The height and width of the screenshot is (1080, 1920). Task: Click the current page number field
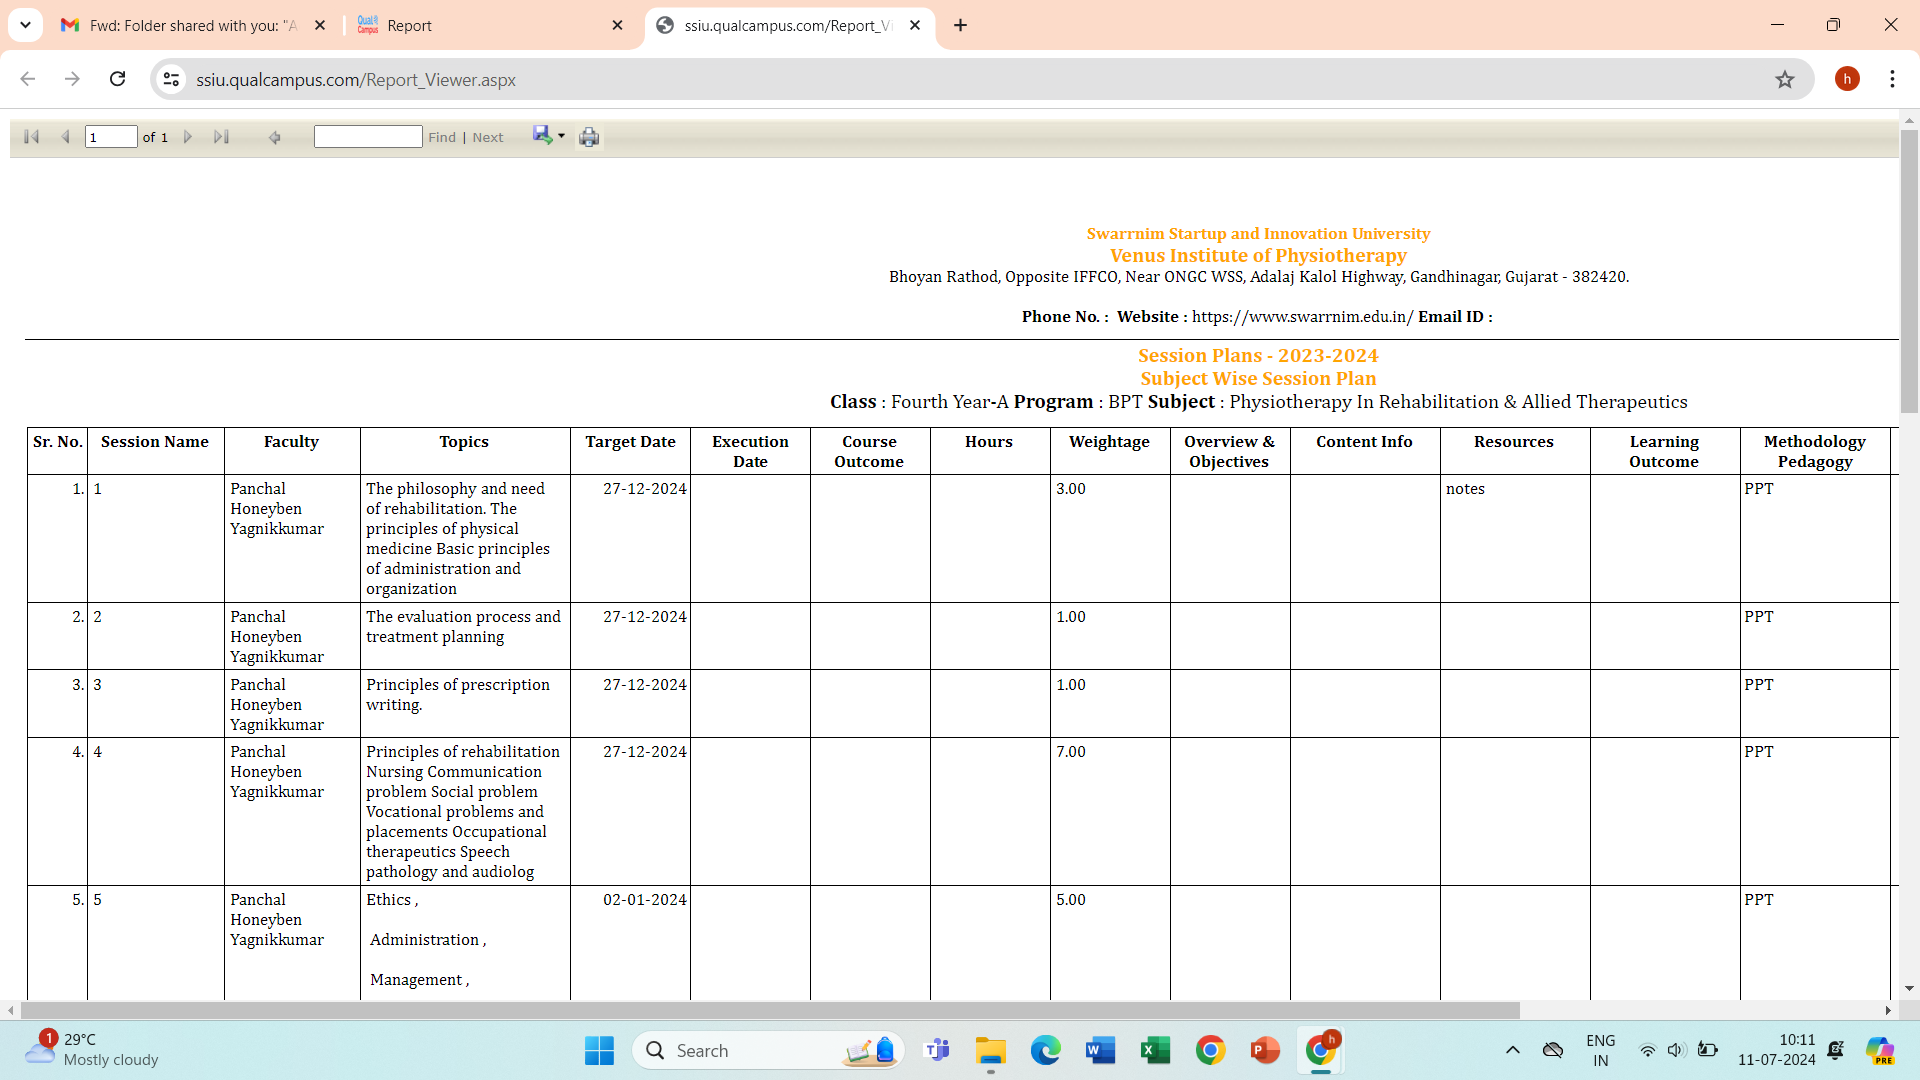click(x=111, y=137)
